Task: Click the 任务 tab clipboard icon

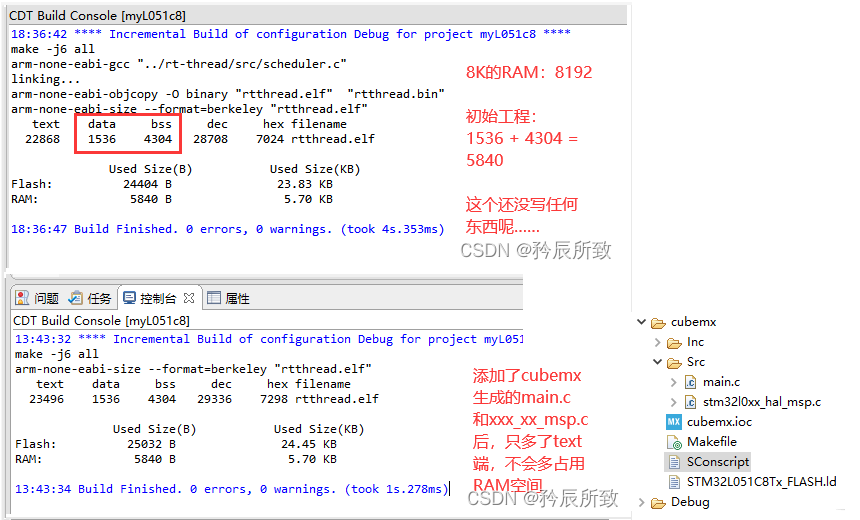Action: (x=75, y=298)
